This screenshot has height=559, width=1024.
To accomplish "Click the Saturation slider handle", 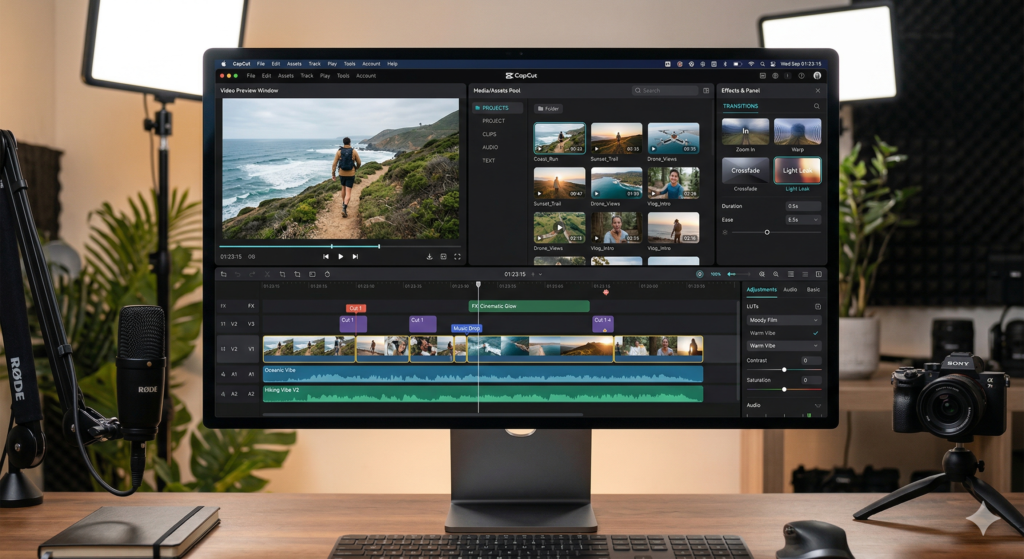I will [x=784, y=389].
